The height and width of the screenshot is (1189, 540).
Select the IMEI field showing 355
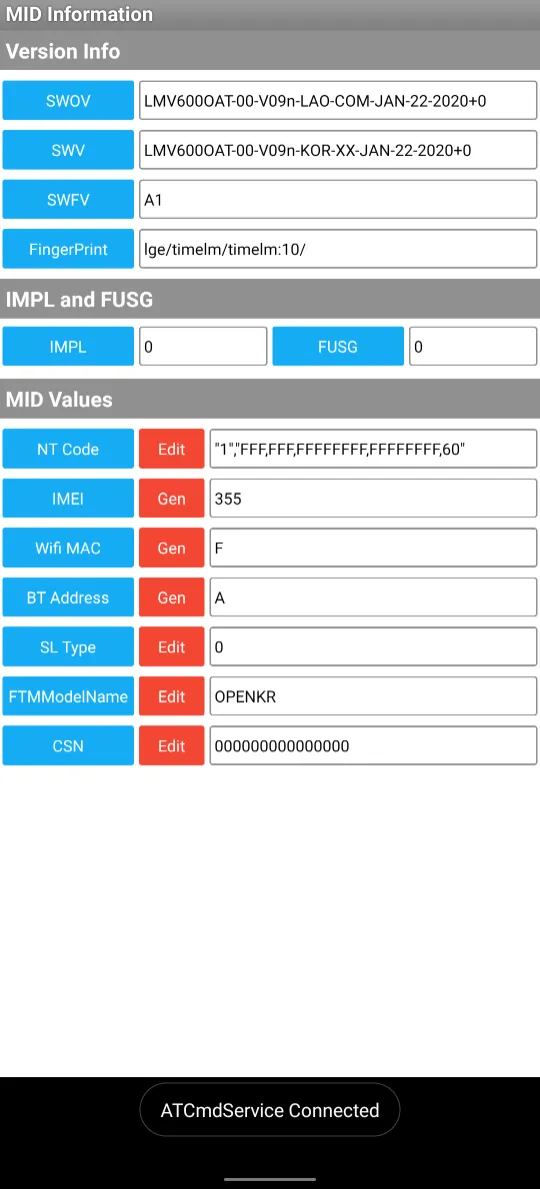(373, 498)
